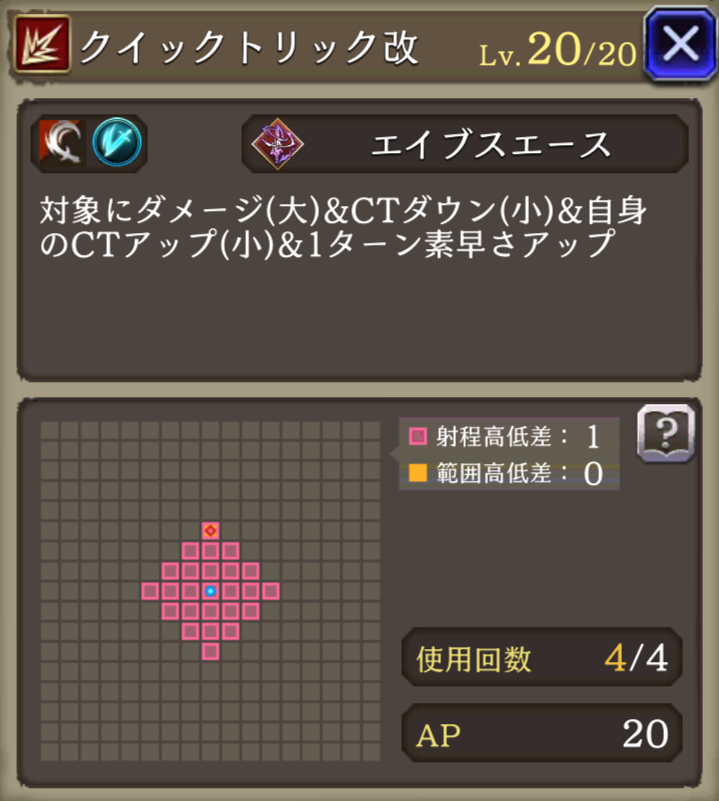Tap the teal dagger element icon
Image resolution: width=719 pixels, height=801 pixels.
[117, 143]
